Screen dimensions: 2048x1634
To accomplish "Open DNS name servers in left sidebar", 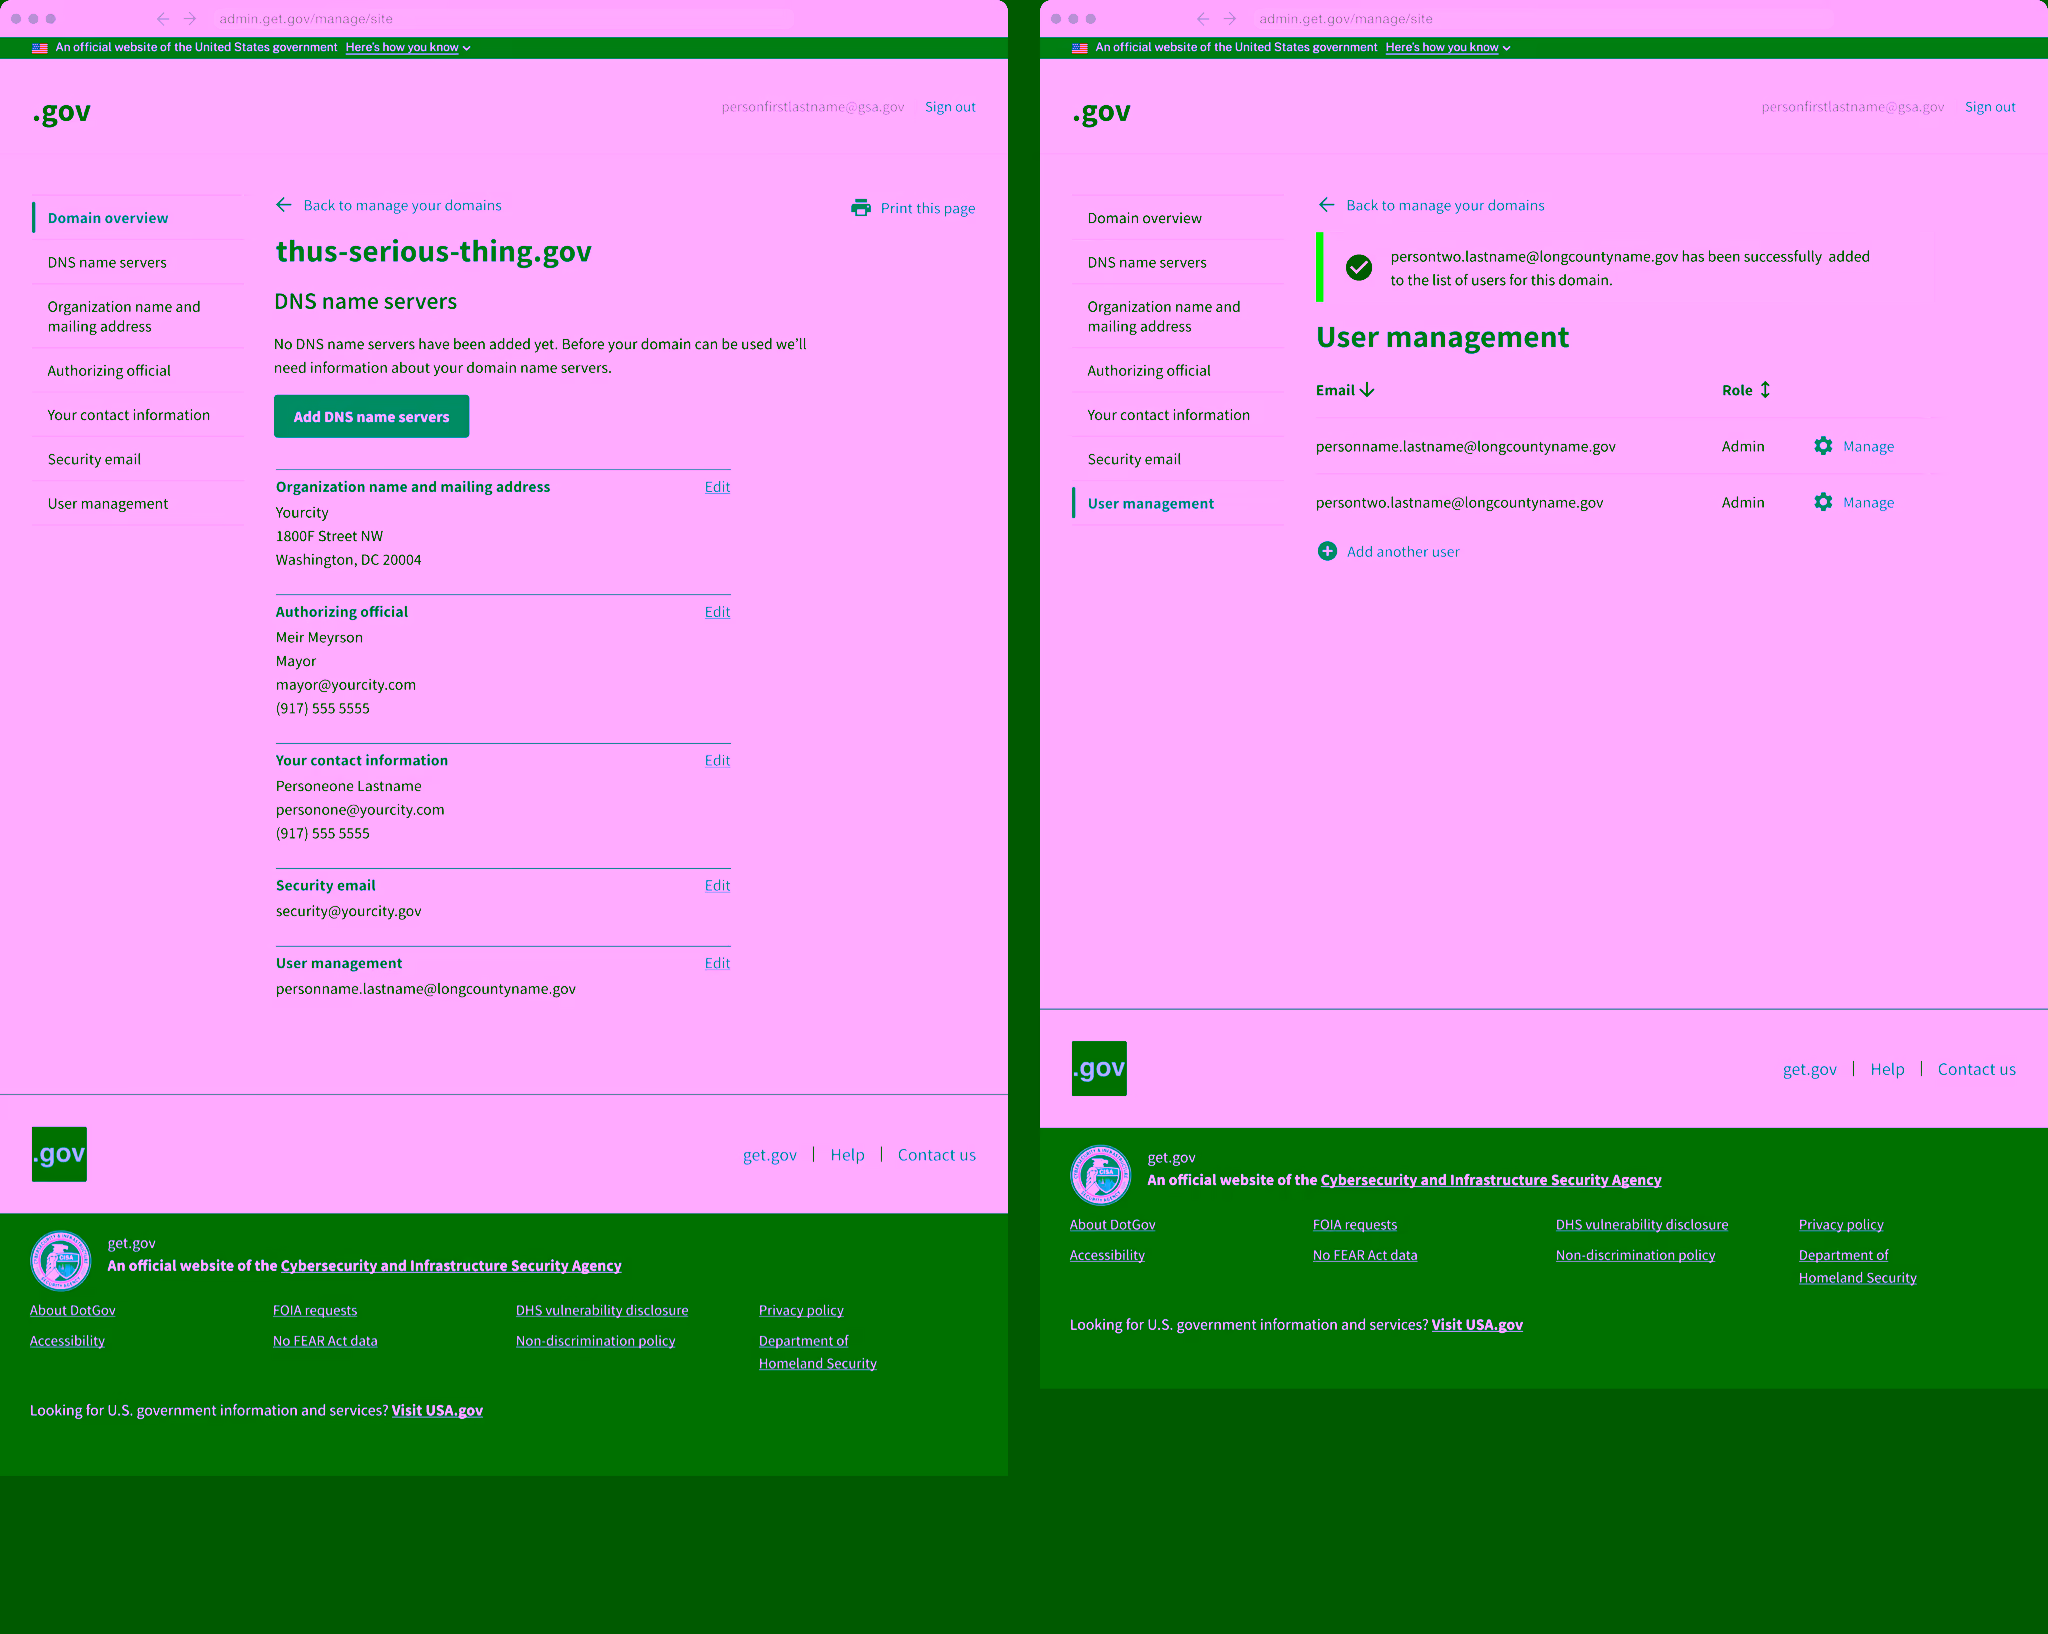I will [107, 262].
